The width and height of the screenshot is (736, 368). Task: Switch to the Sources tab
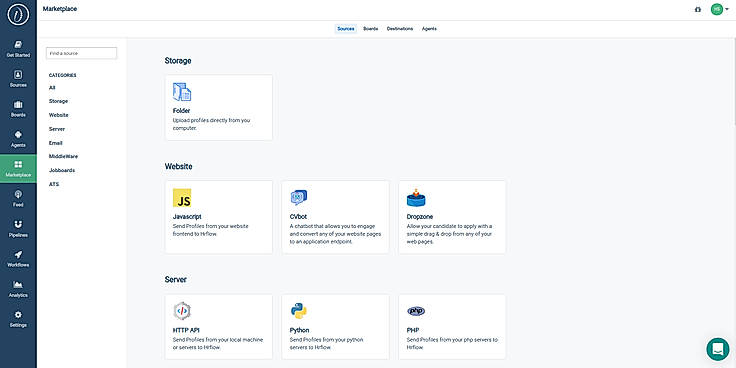(346, 29)
